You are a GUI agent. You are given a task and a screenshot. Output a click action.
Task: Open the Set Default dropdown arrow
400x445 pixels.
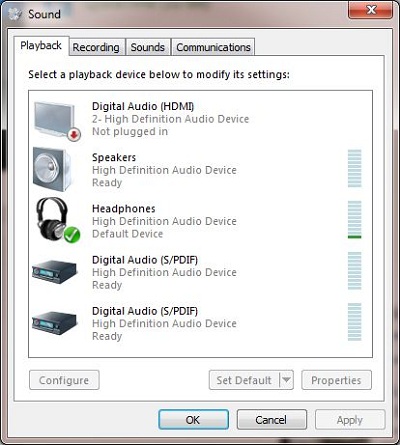click(286, 380)
